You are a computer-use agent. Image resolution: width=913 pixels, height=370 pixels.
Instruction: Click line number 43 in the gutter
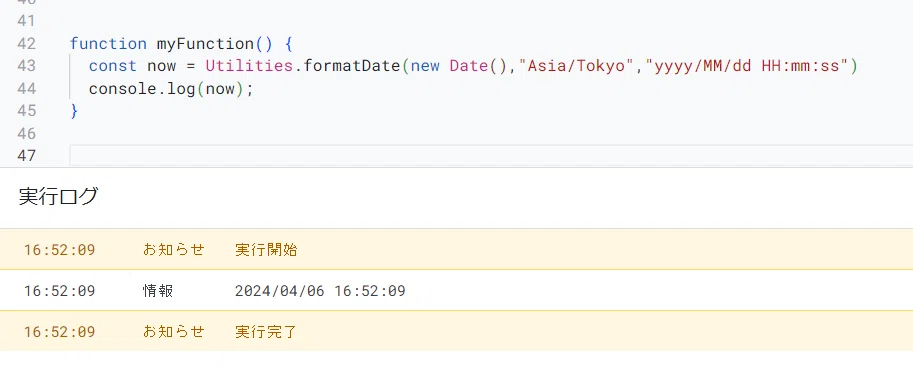click(27, 66)
